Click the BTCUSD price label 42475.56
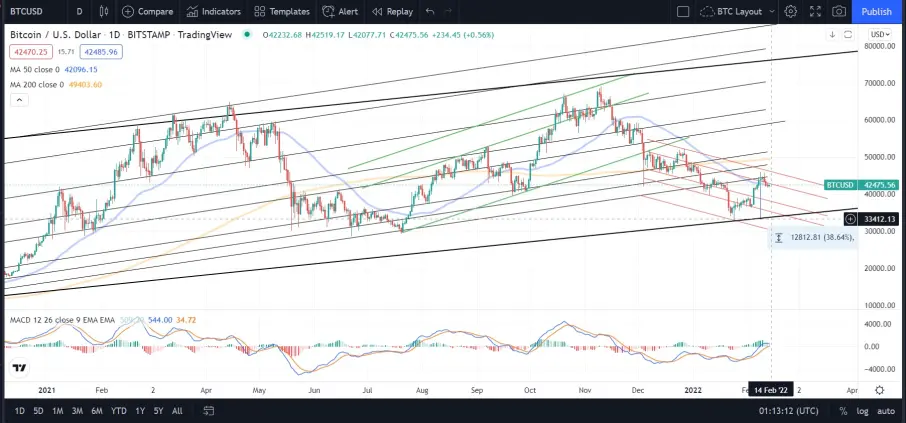The image size is (906, 423). 862,185
